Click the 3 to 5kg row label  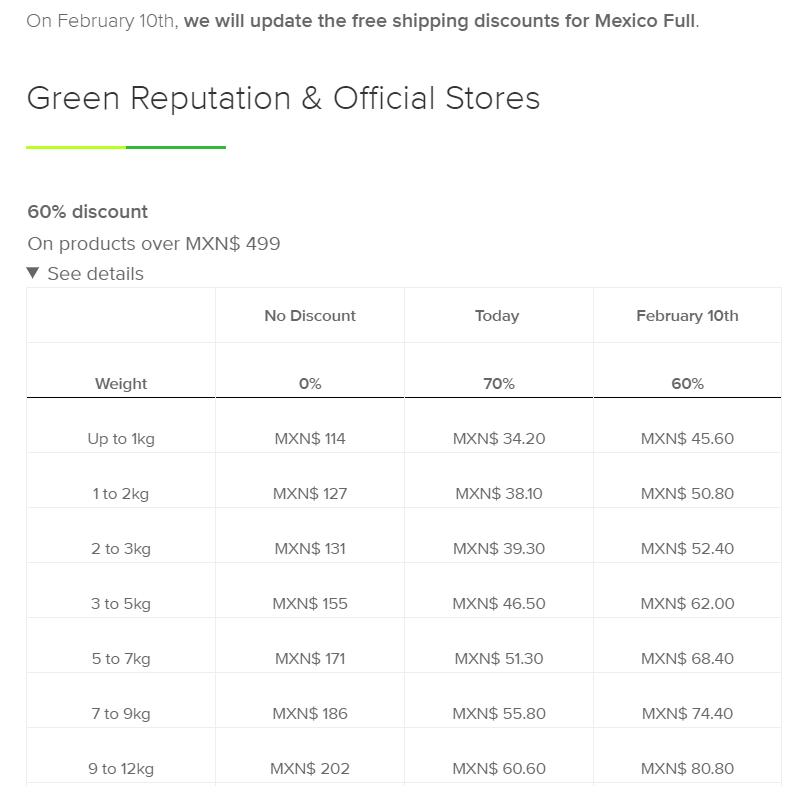click(x=121, y=604)
